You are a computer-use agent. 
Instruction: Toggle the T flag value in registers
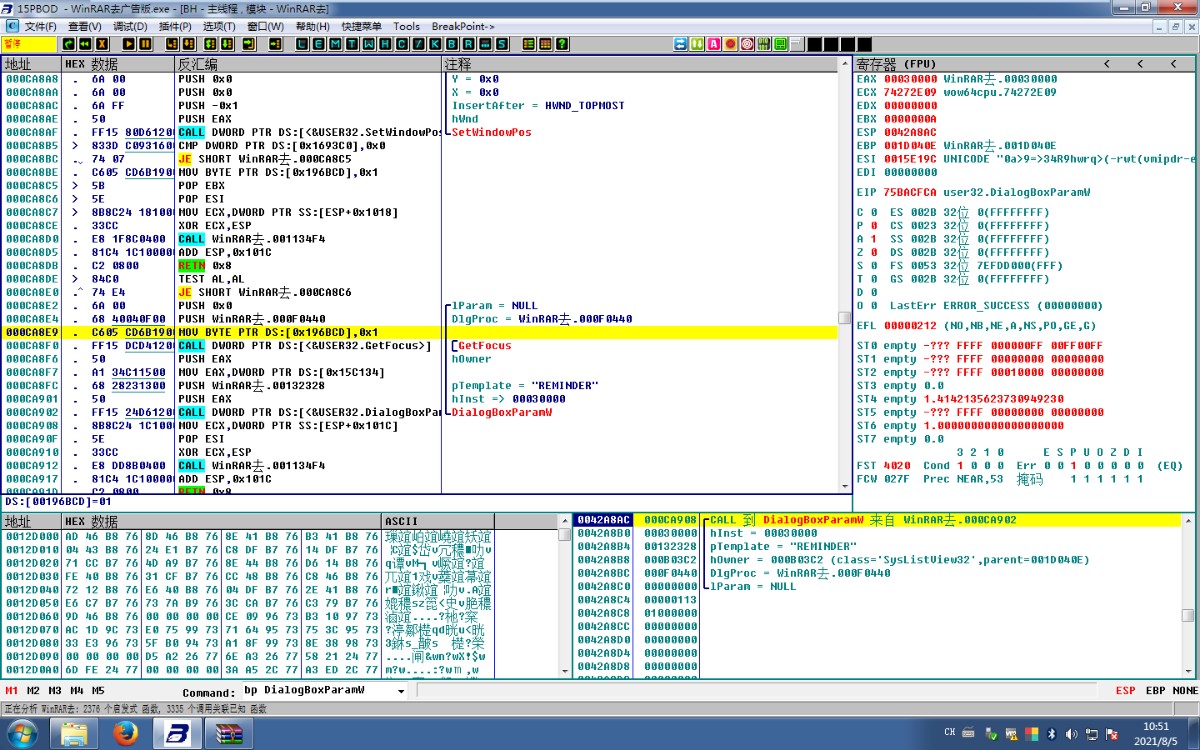[875, 279]
